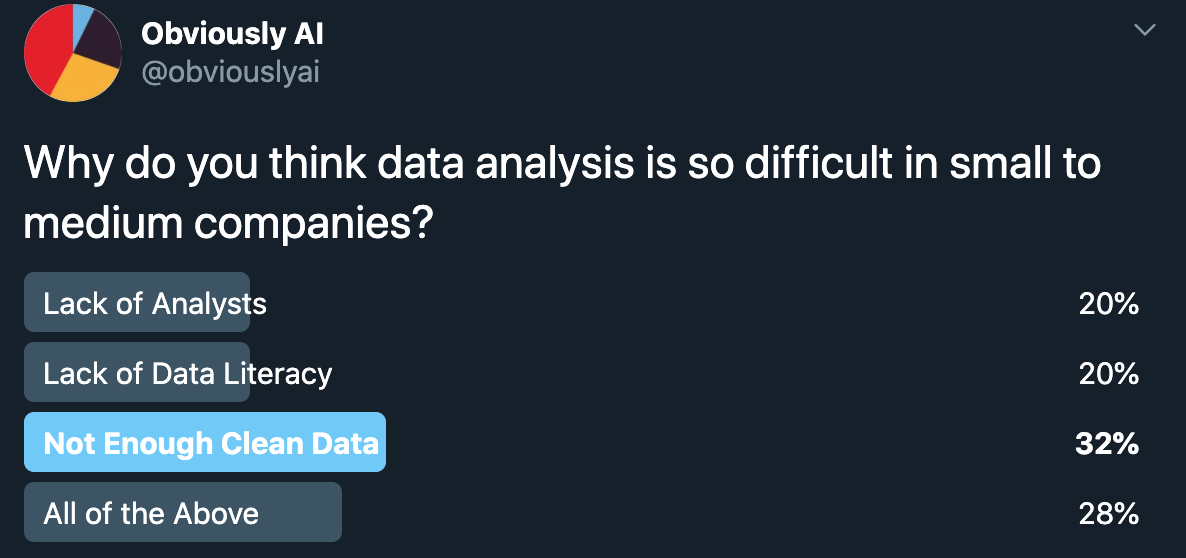Screen dimensions: 1186x558
Task: Click the 28% result for All of the Above
Action: click(1109, 514)
